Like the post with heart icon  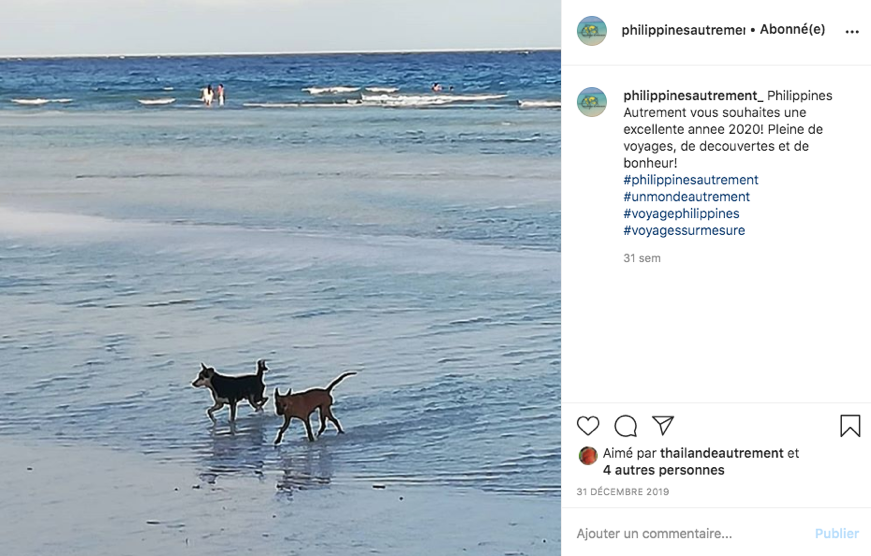click(588, 426)
